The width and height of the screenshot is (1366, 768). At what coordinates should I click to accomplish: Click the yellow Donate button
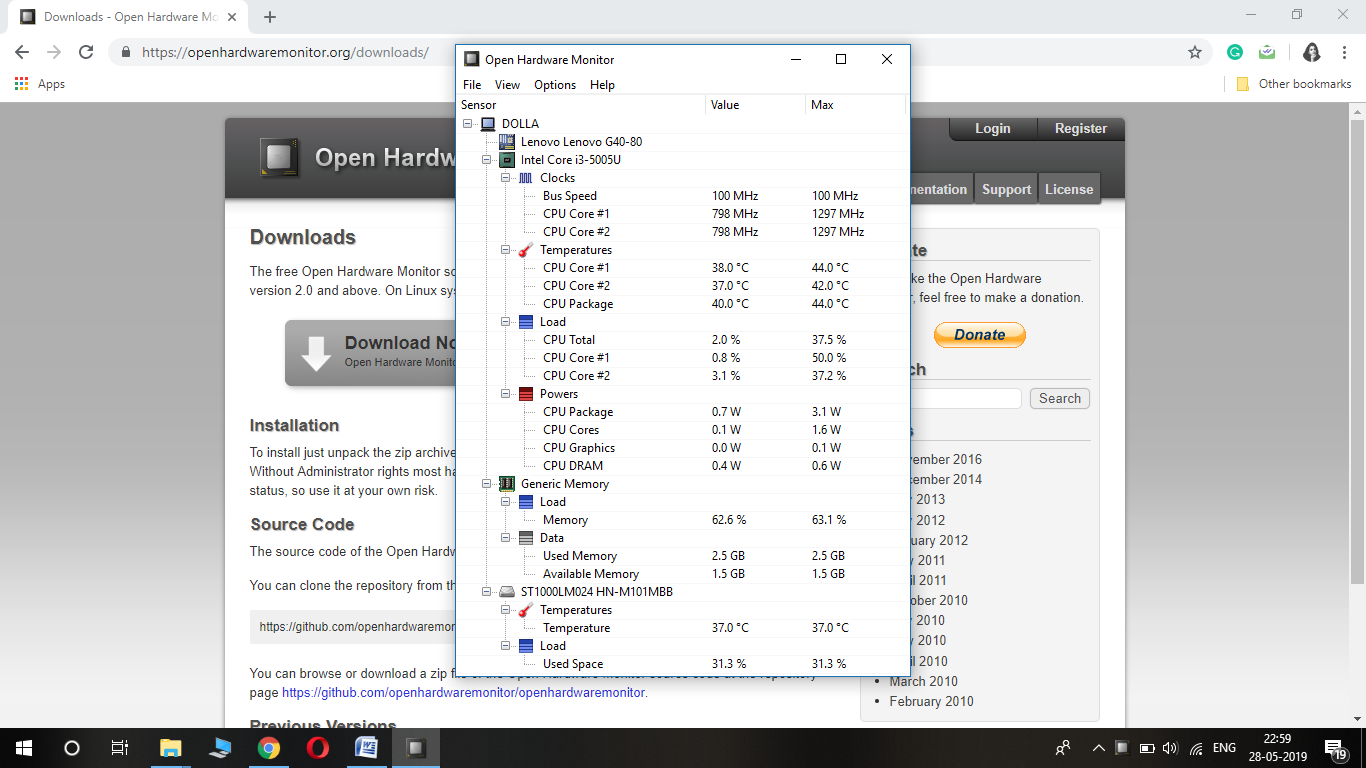[x=980, y=335]
